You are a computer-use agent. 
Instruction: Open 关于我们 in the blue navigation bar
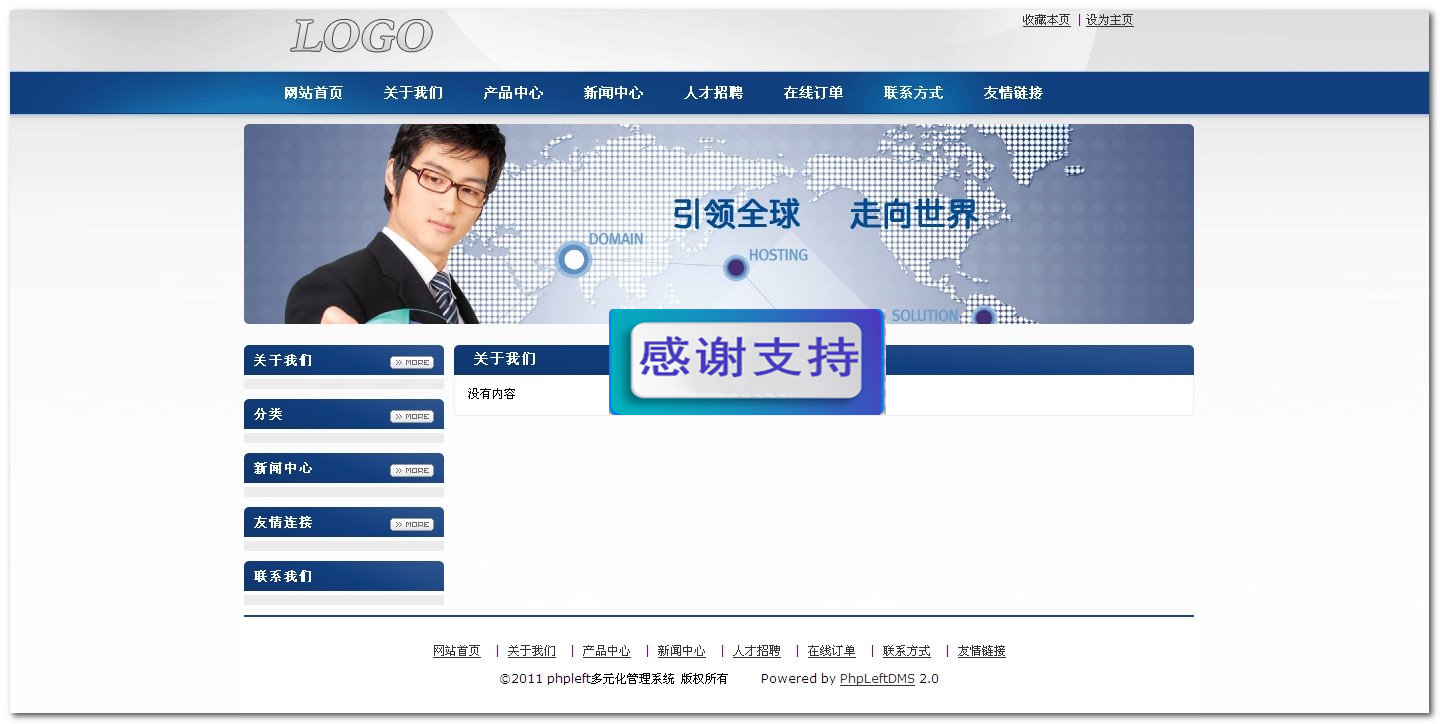tap(413, 93)
